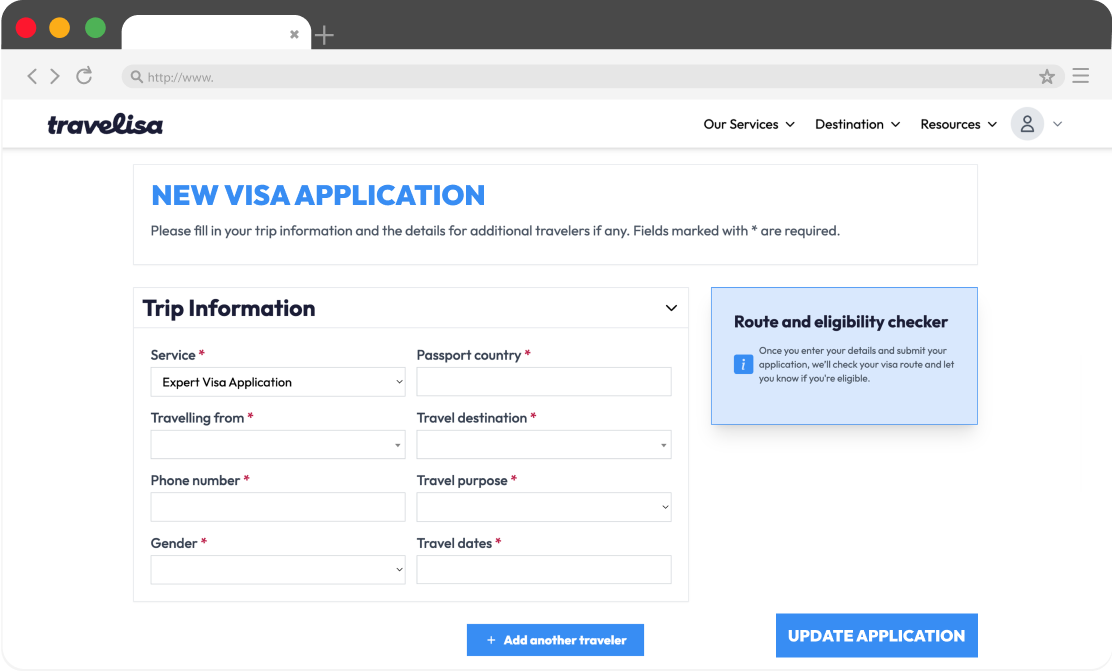Click the browser back arrow
Image resolution: width=1112 pixels, height=672 pixels.
(32, 76)
